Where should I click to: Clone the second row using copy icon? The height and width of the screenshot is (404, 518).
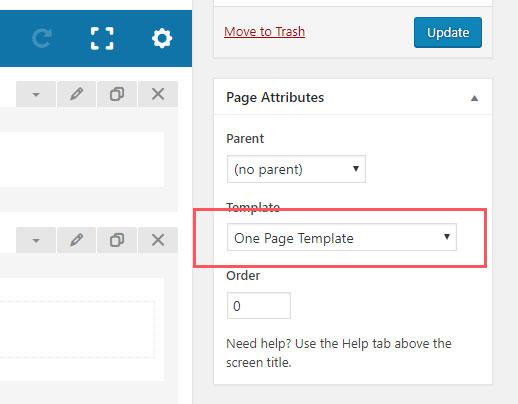pyautogui.click(x=117, y=240)
